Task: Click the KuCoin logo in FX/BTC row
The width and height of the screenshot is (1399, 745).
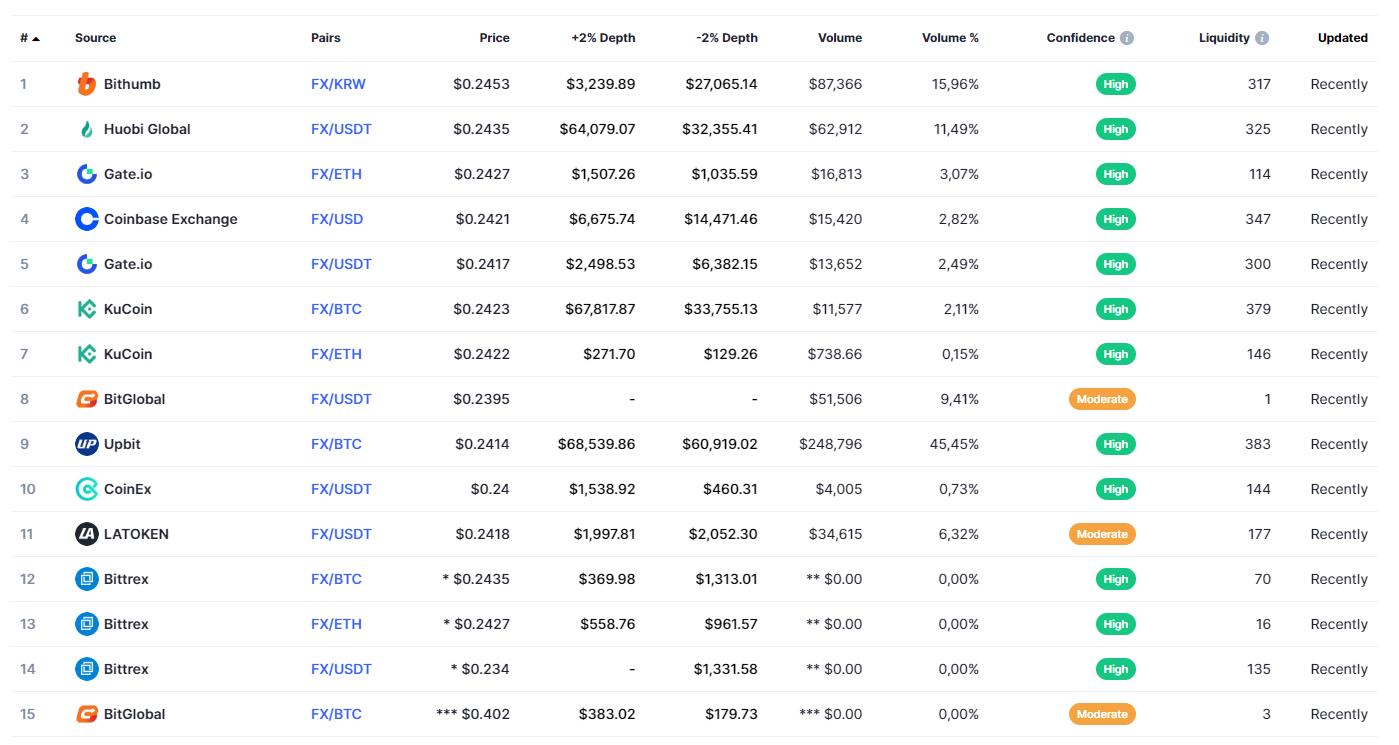Action: point(87,309)
